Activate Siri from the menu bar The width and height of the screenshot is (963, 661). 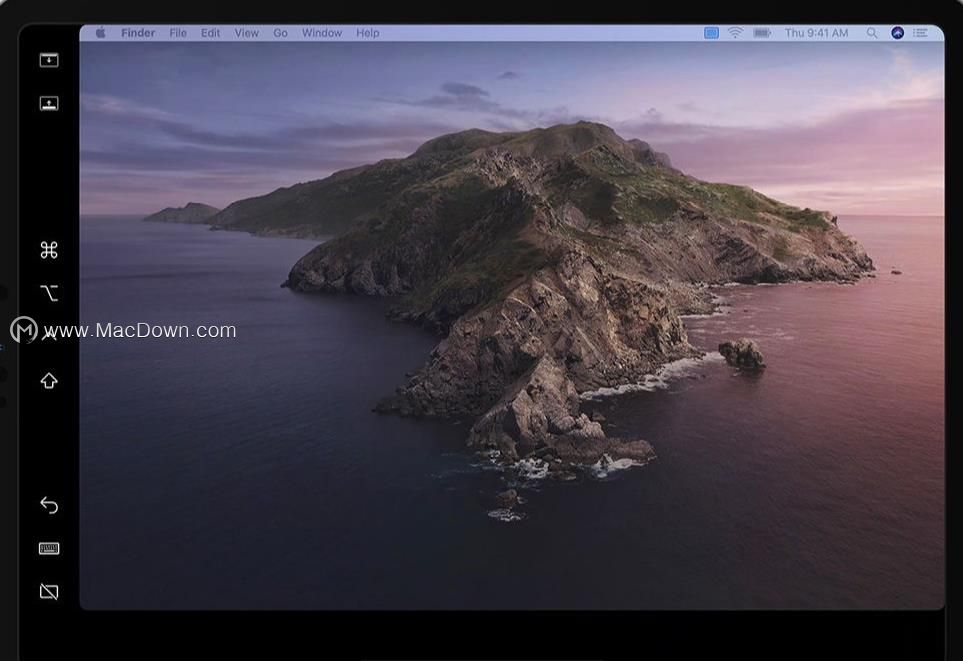click(x=897, y=33)
